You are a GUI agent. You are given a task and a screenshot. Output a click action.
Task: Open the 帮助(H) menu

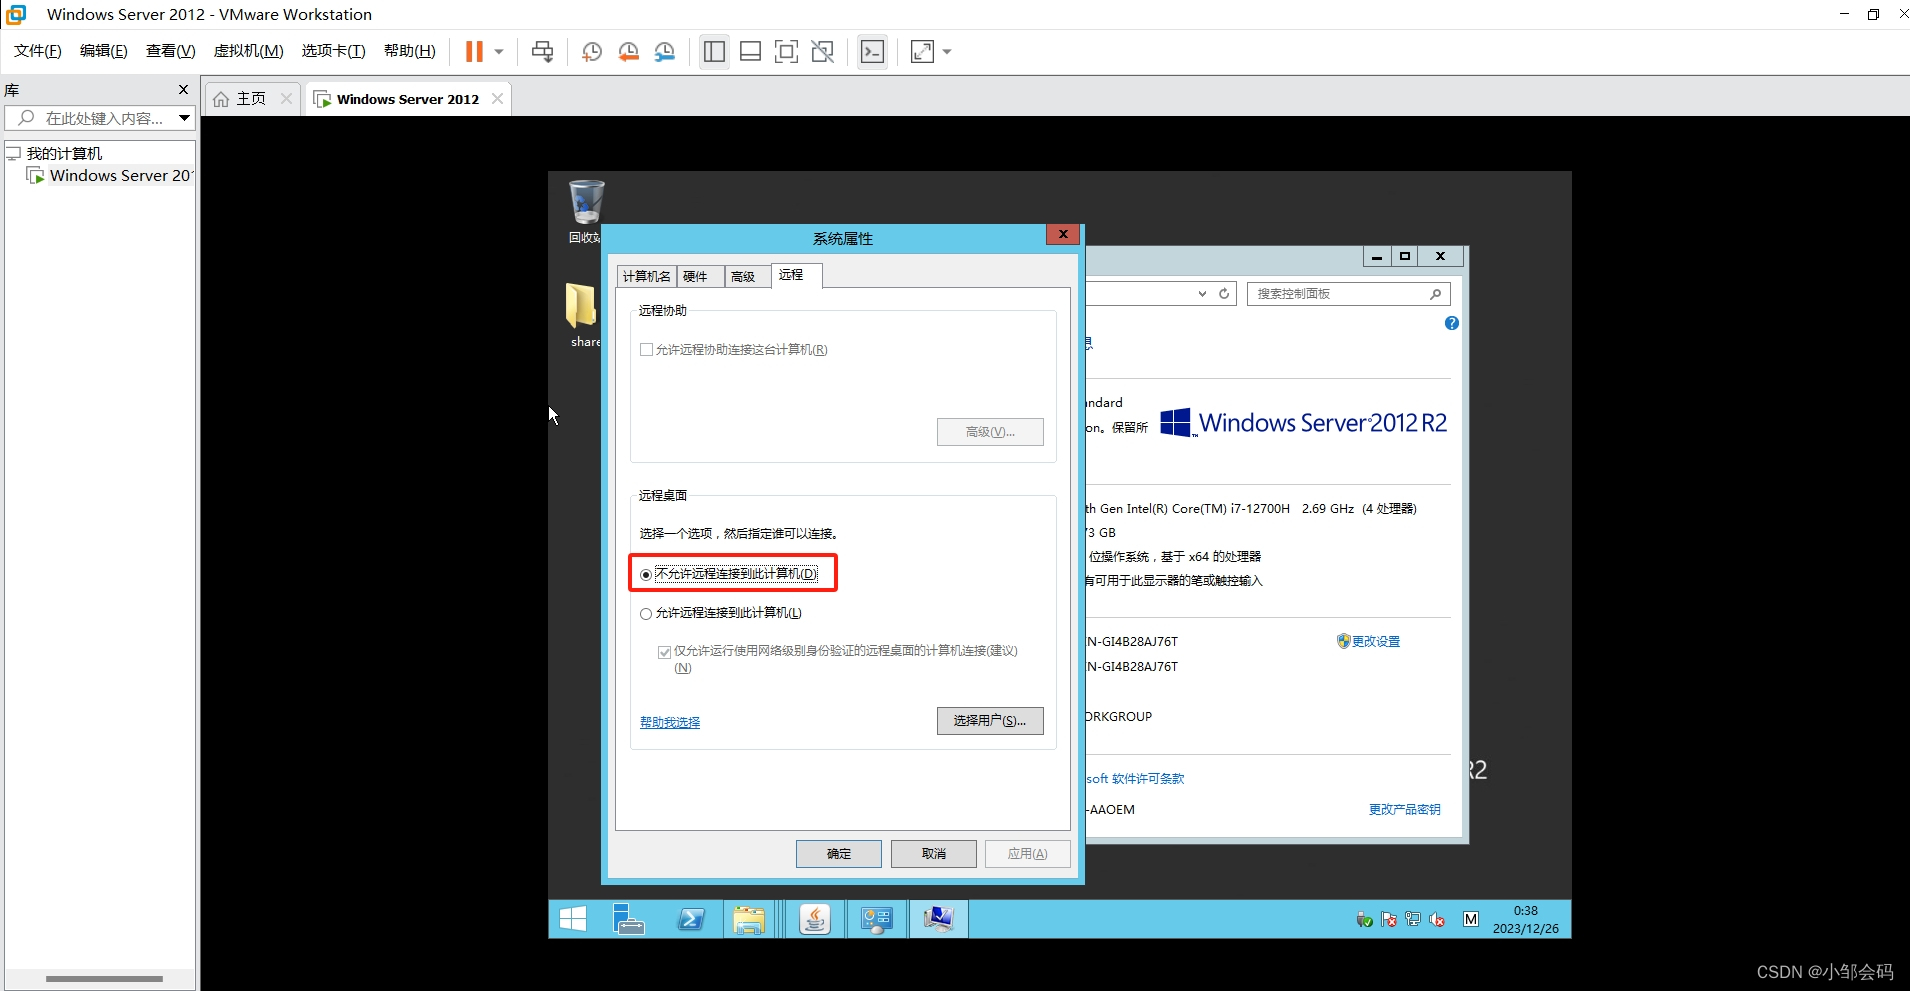[x=410, y=51]
